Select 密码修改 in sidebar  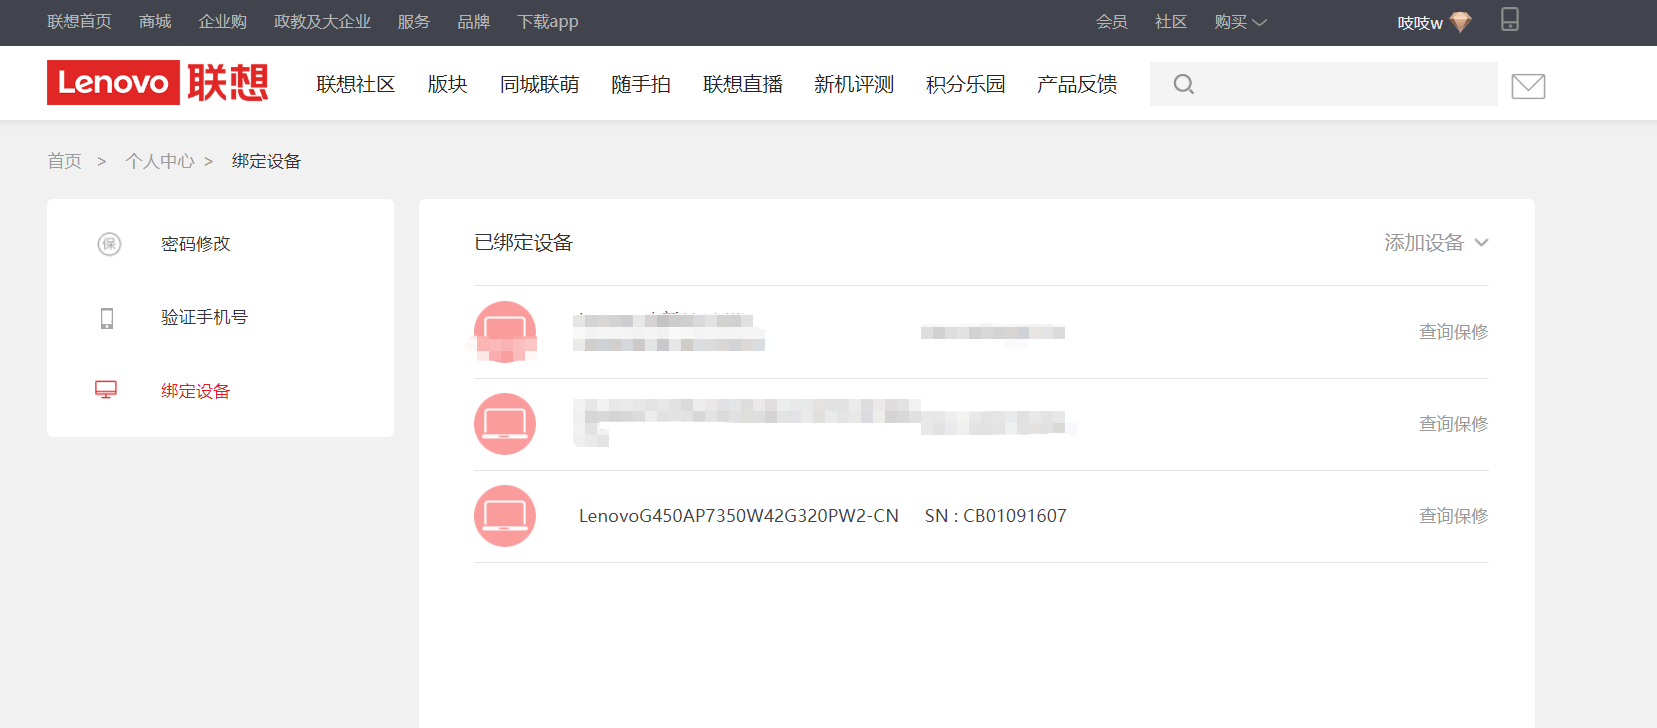(196, 244)
